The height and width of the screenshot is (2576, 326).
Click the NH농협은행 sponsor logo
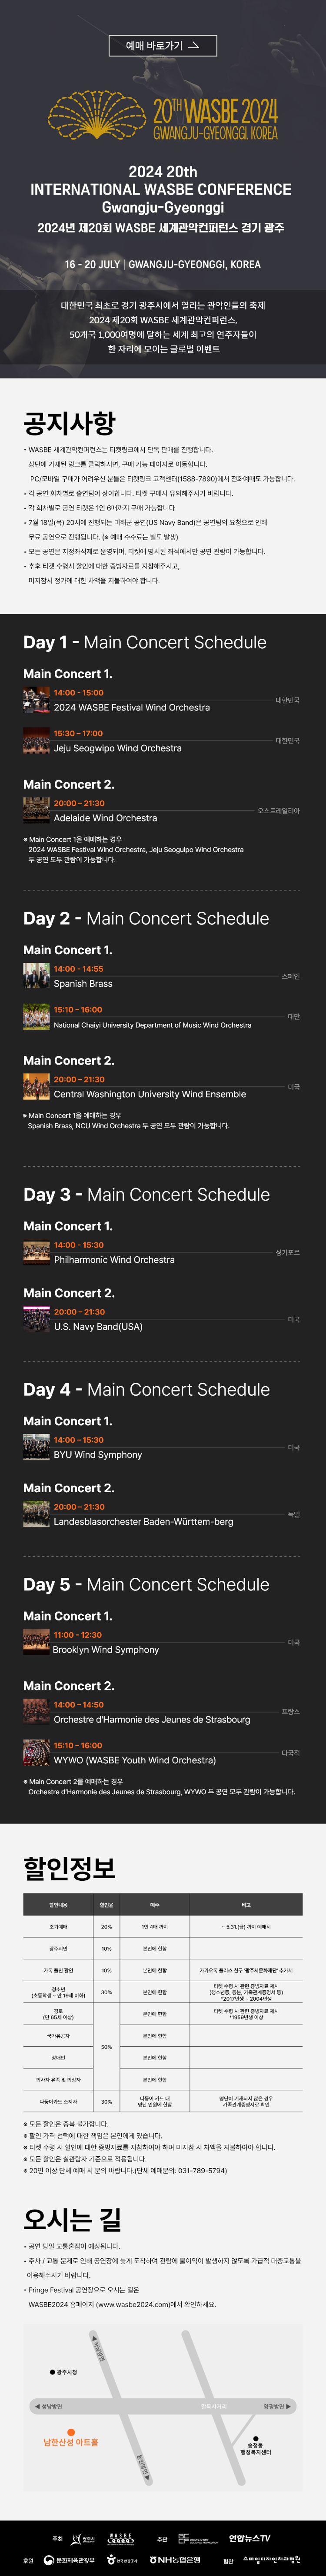175,2560
